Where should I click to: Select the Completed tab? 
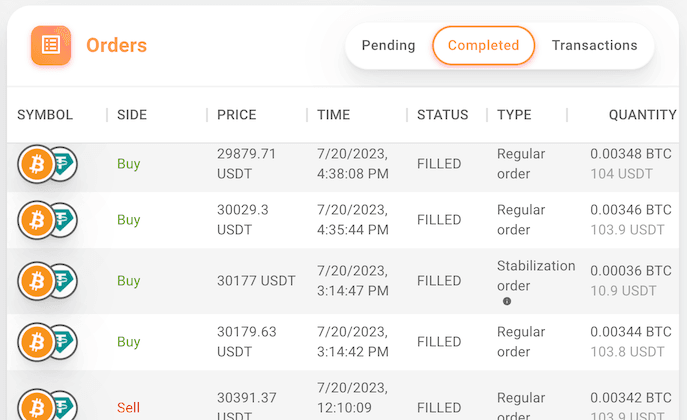[x=483, y=45]
